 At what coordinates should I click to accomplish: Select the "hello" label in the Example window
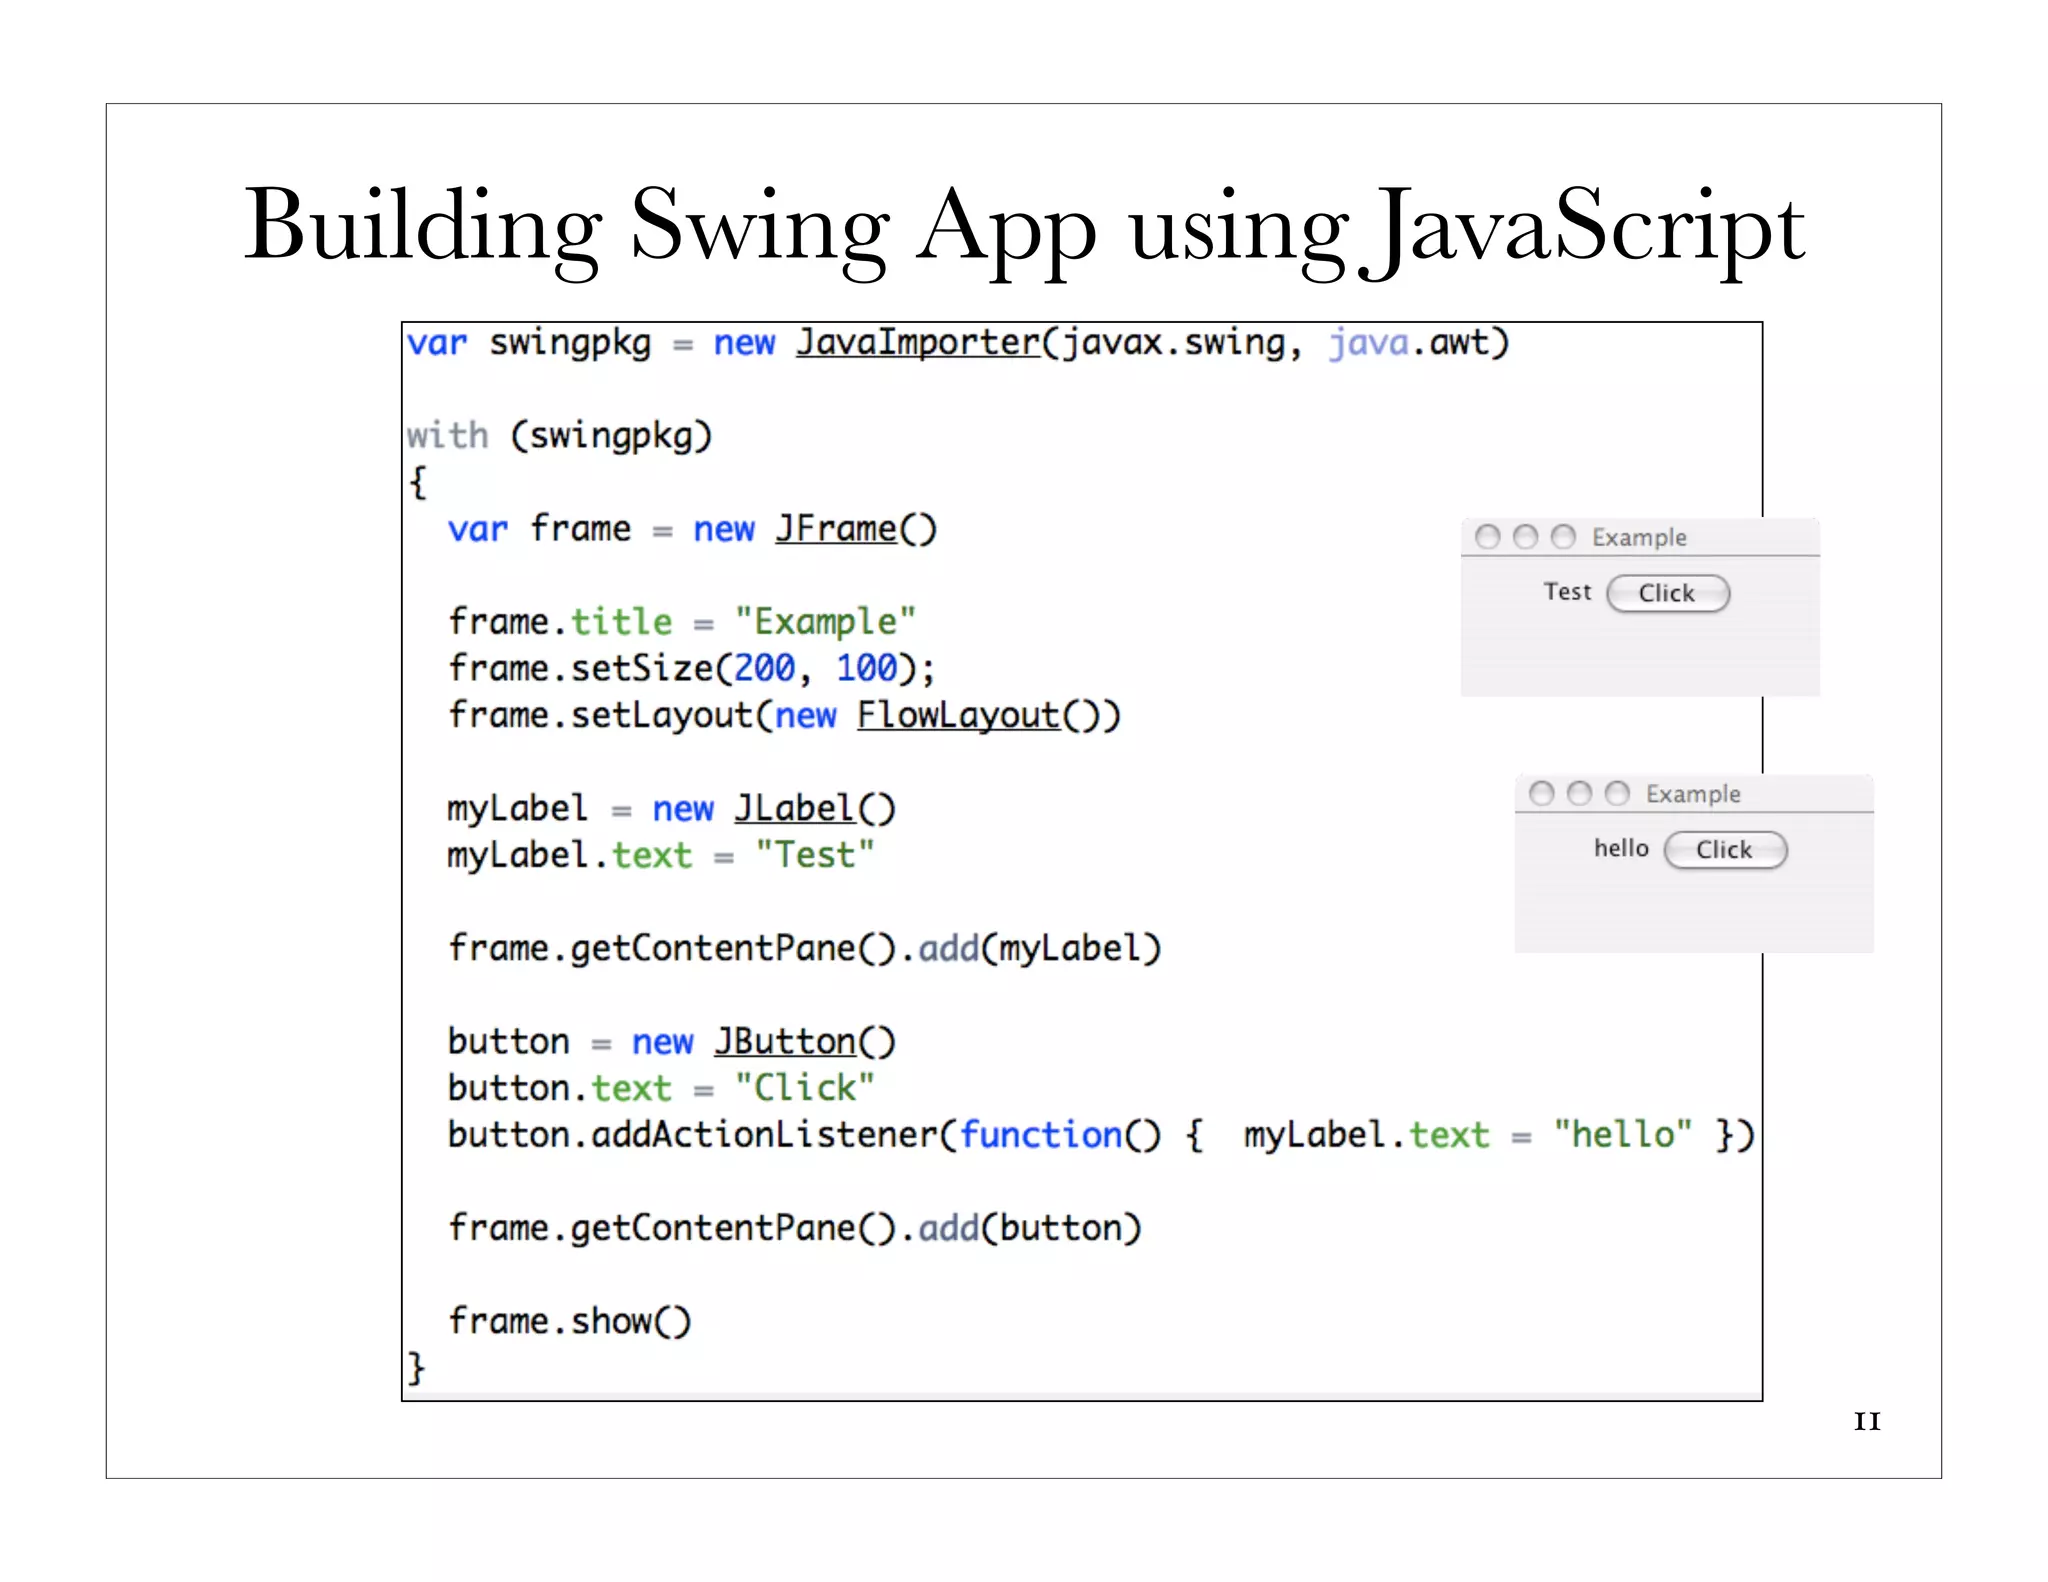1621,848
